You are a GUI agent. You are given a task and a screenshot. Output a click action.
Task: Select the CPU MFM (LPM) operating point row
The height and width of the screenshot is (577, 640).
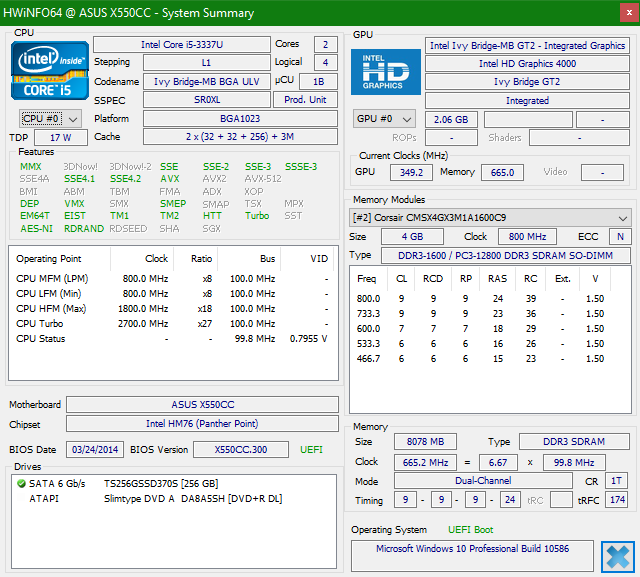173,279
